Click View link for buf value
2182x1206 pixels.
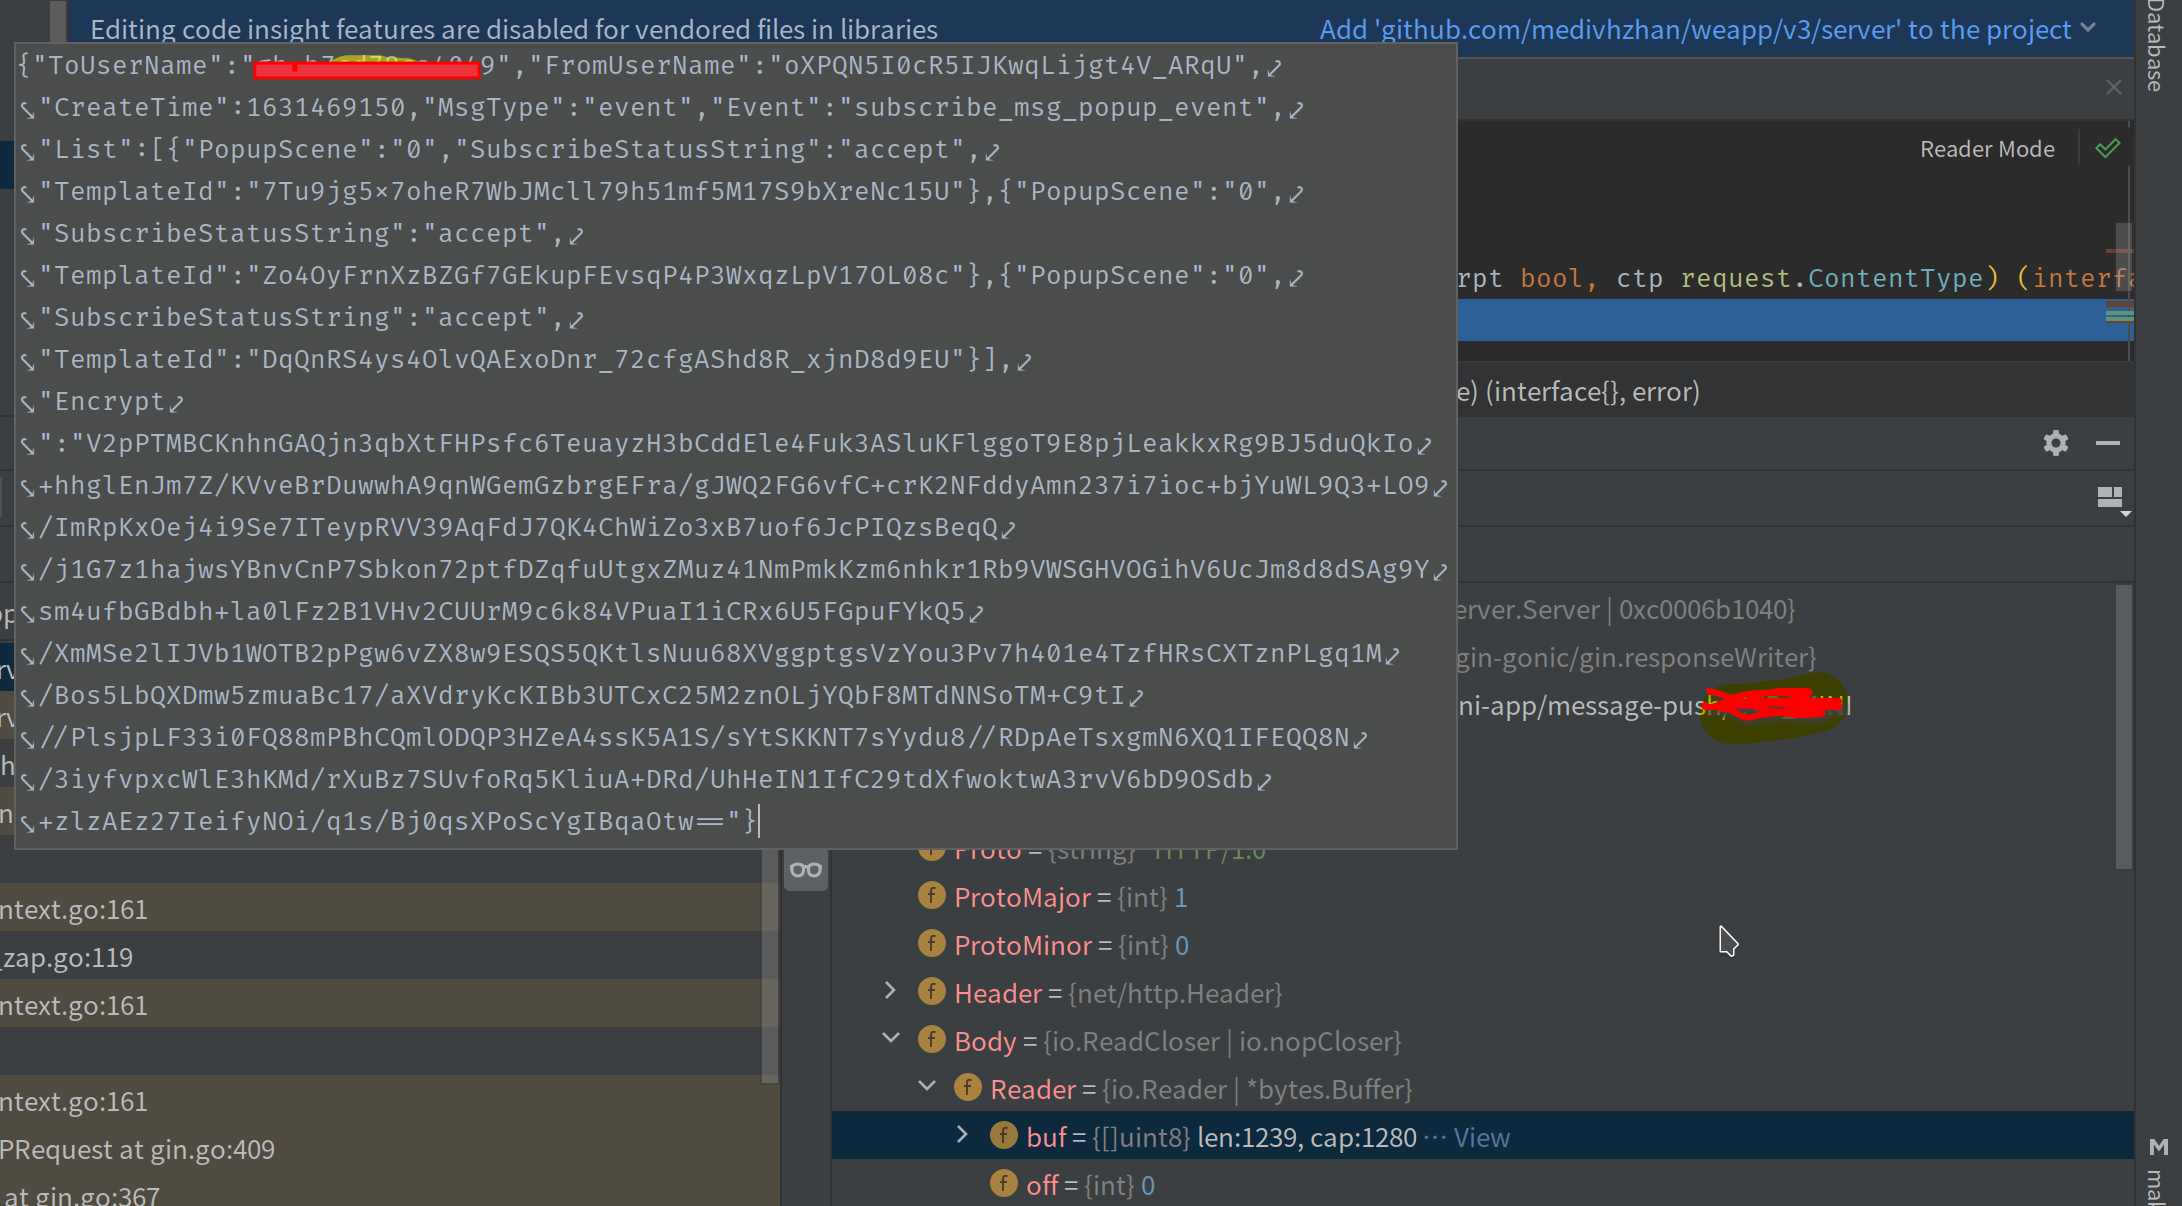tap(1481, 1137)
